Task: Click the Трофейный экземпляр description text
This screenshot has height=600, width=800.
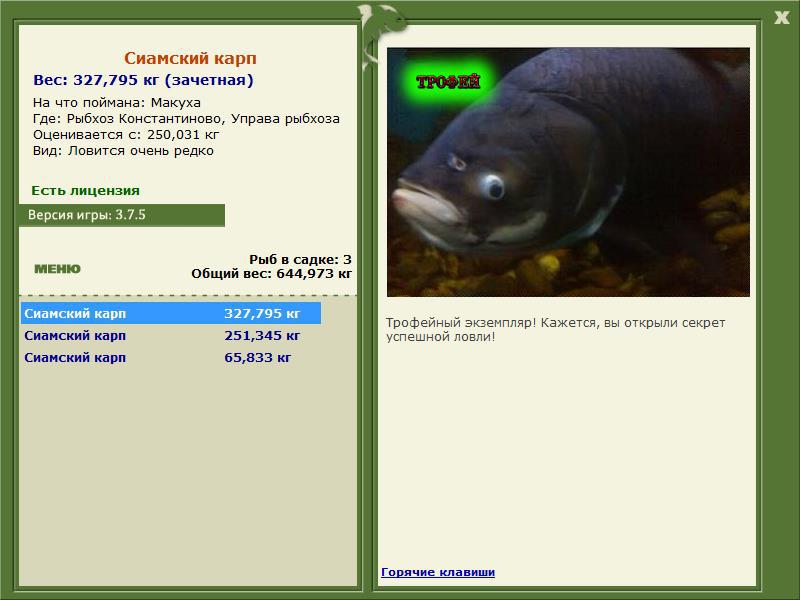Action: pos(555,330)
